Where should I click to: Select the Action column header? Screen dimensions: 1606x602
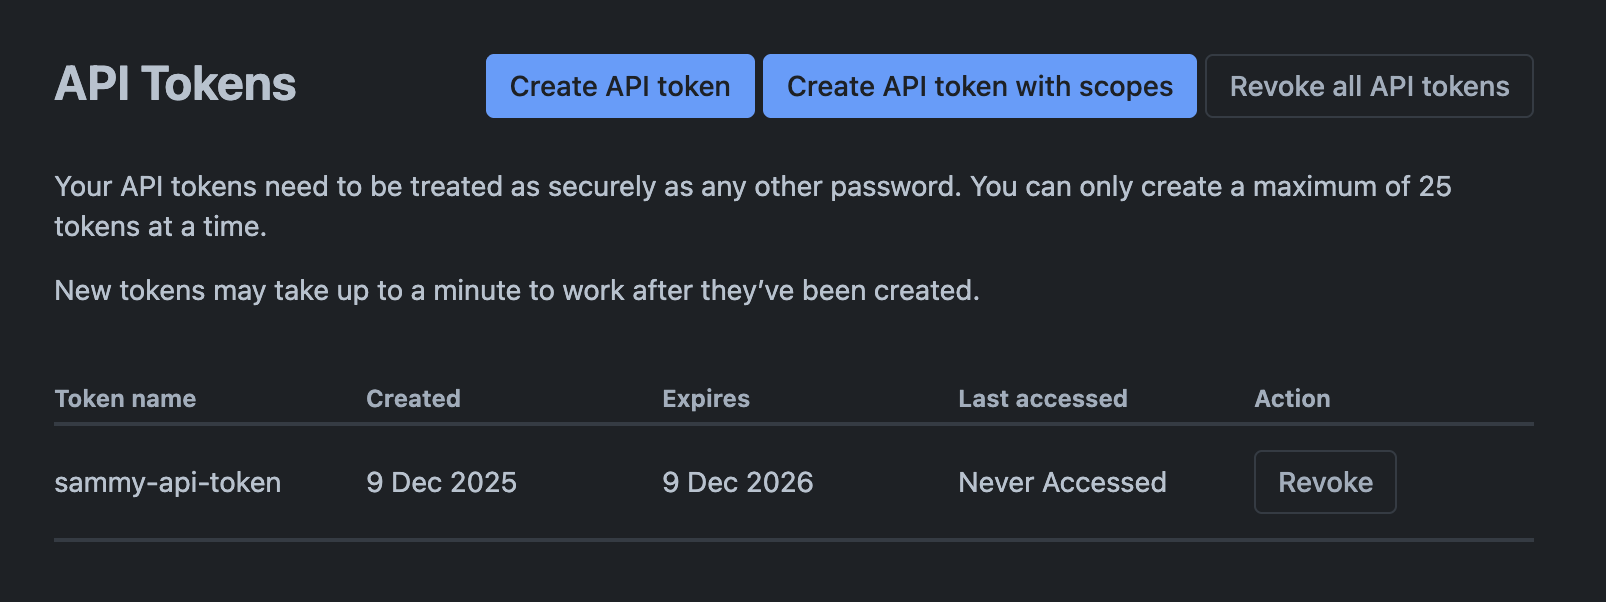[x=1292, y=398]
